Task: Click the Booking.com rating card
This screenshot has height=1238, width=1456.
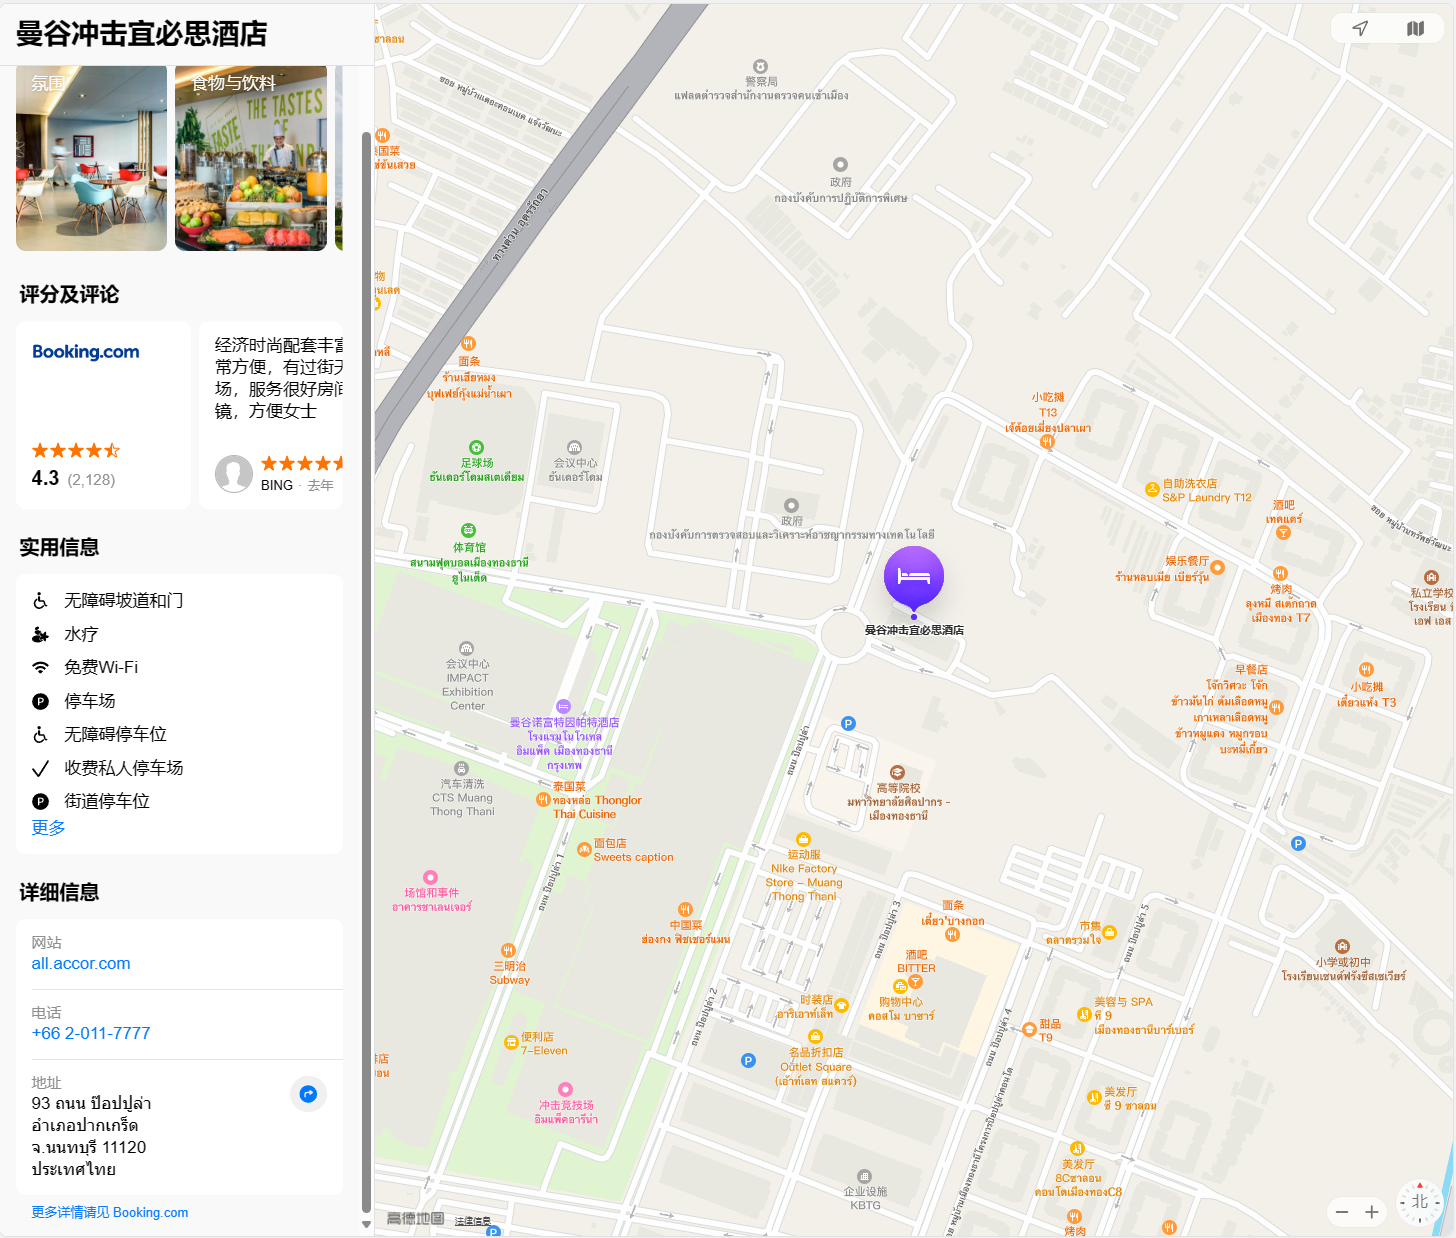Action: [x=103, y=415]
